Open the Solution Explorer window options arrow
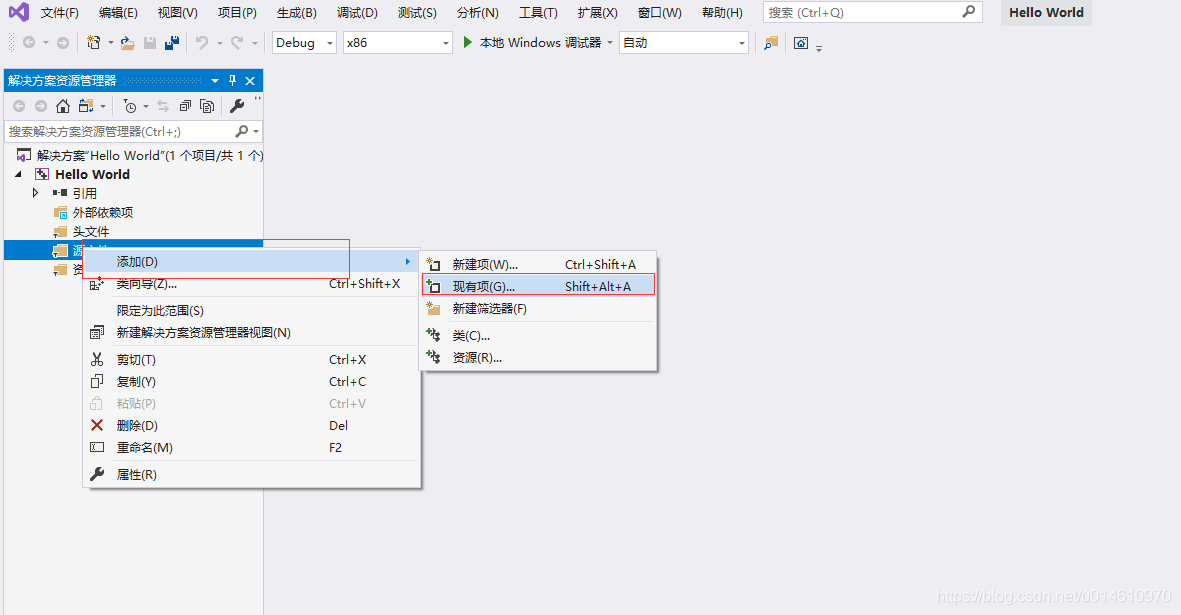1181x615 pixels. pos(215,81)
